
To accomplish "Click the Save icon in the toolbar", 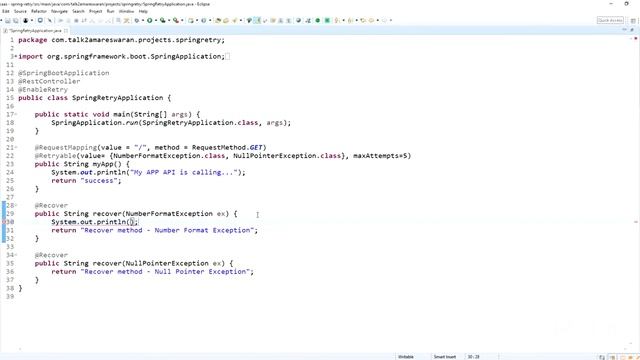I will 8,20.
